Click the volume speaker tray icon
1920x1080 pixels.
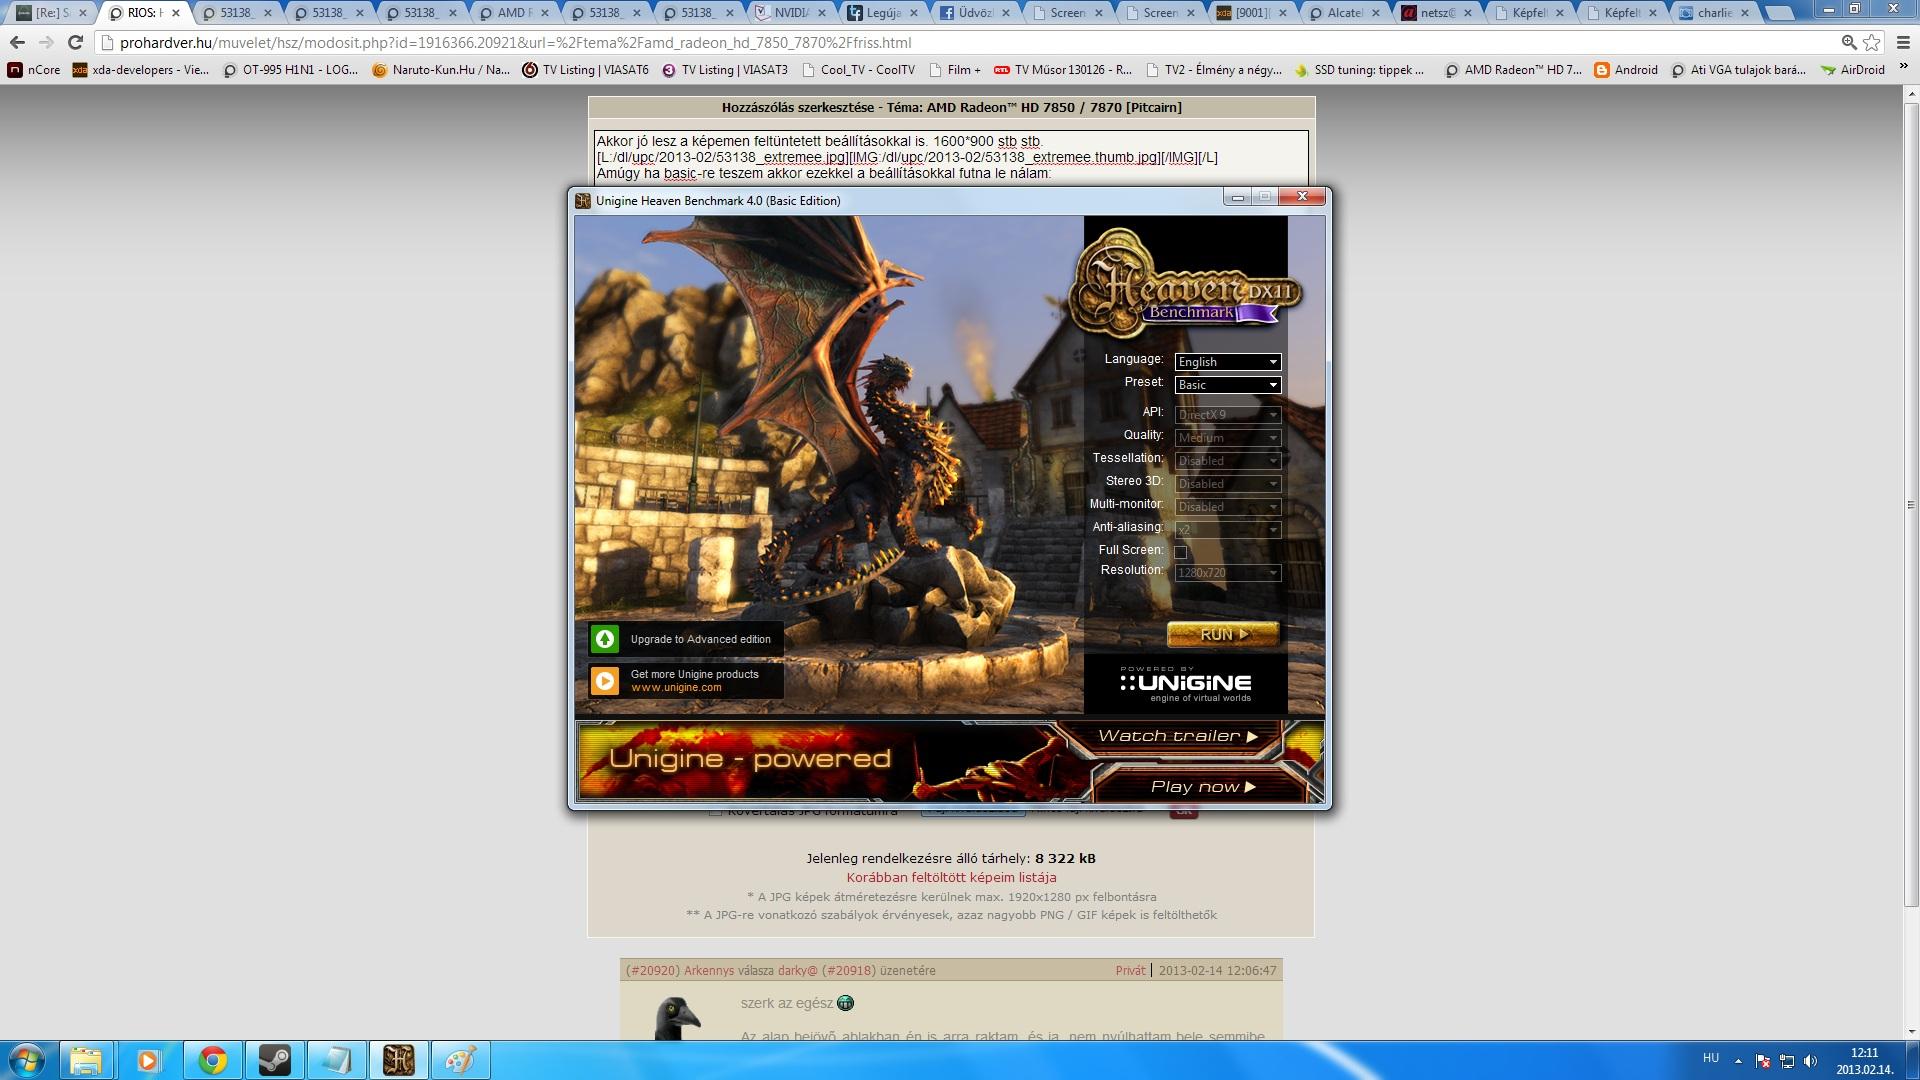pyautogui.click(x=1810, y=1061)
